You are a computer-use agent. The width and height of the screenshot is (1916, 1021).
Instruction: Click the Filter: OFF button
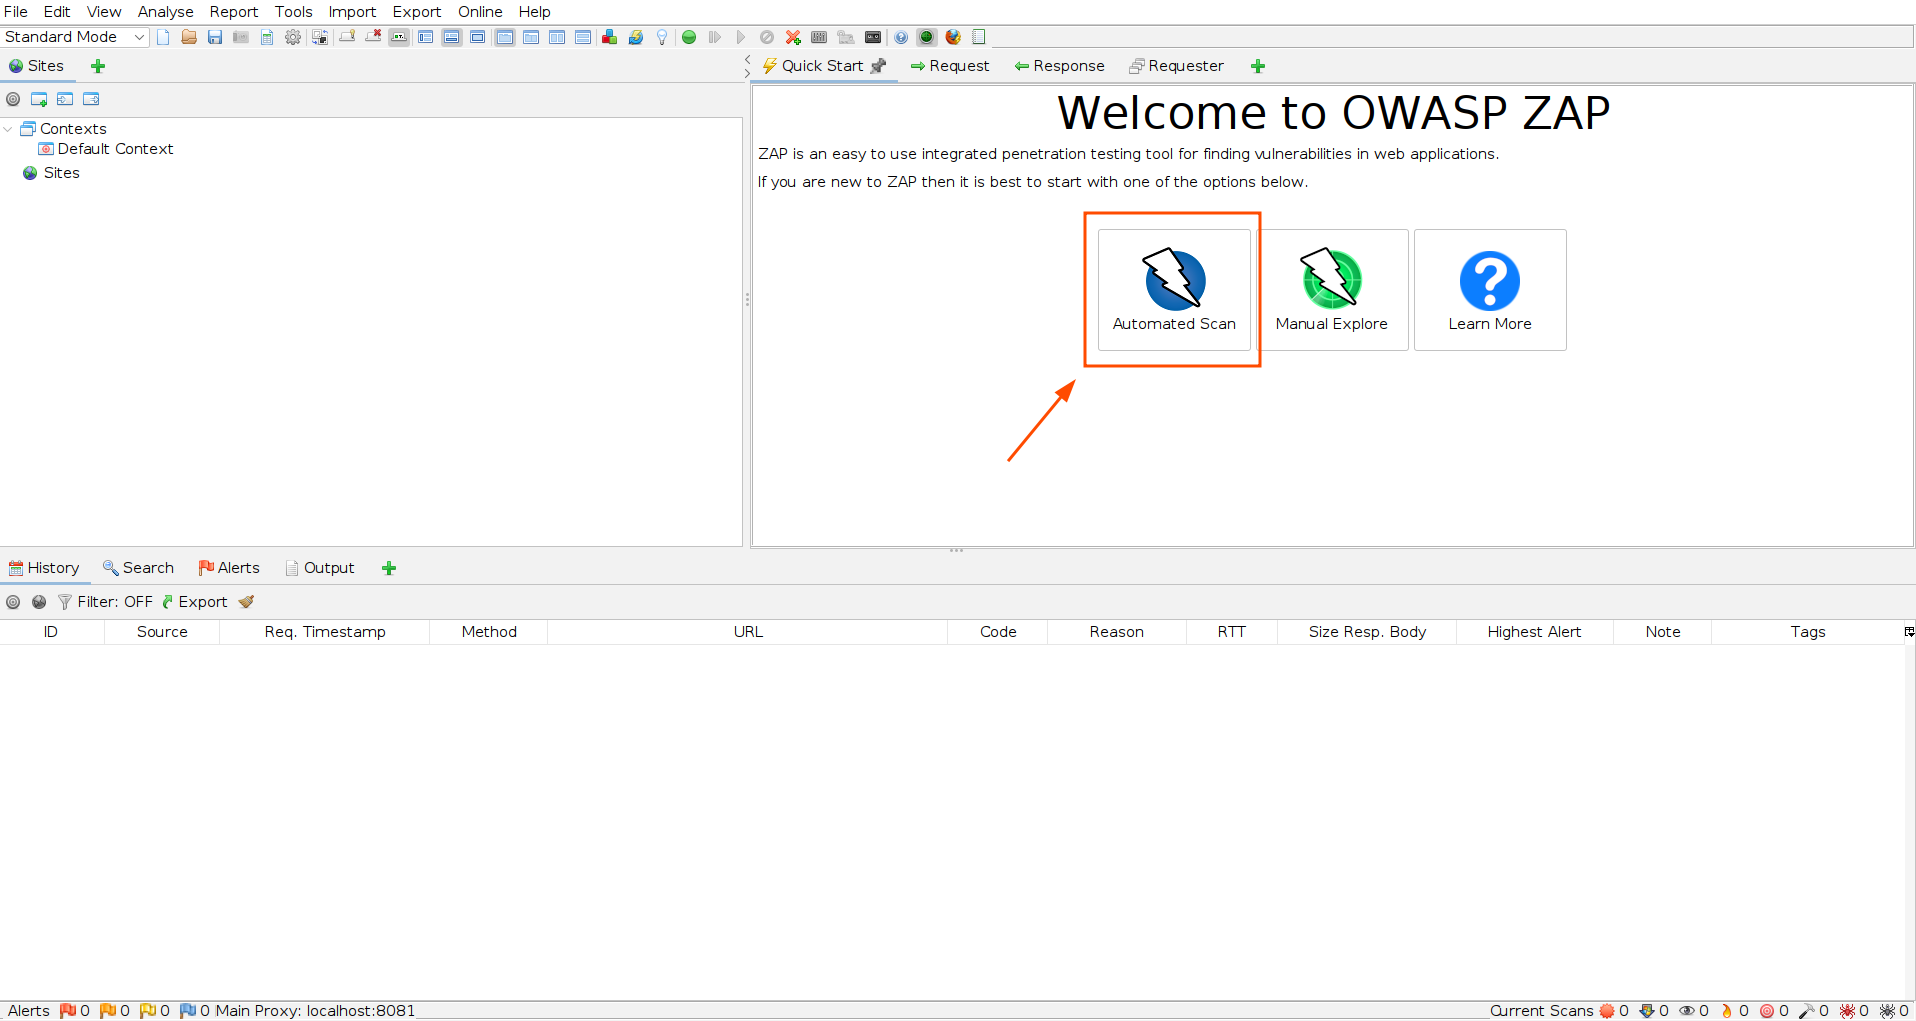[x=105, y=602]
